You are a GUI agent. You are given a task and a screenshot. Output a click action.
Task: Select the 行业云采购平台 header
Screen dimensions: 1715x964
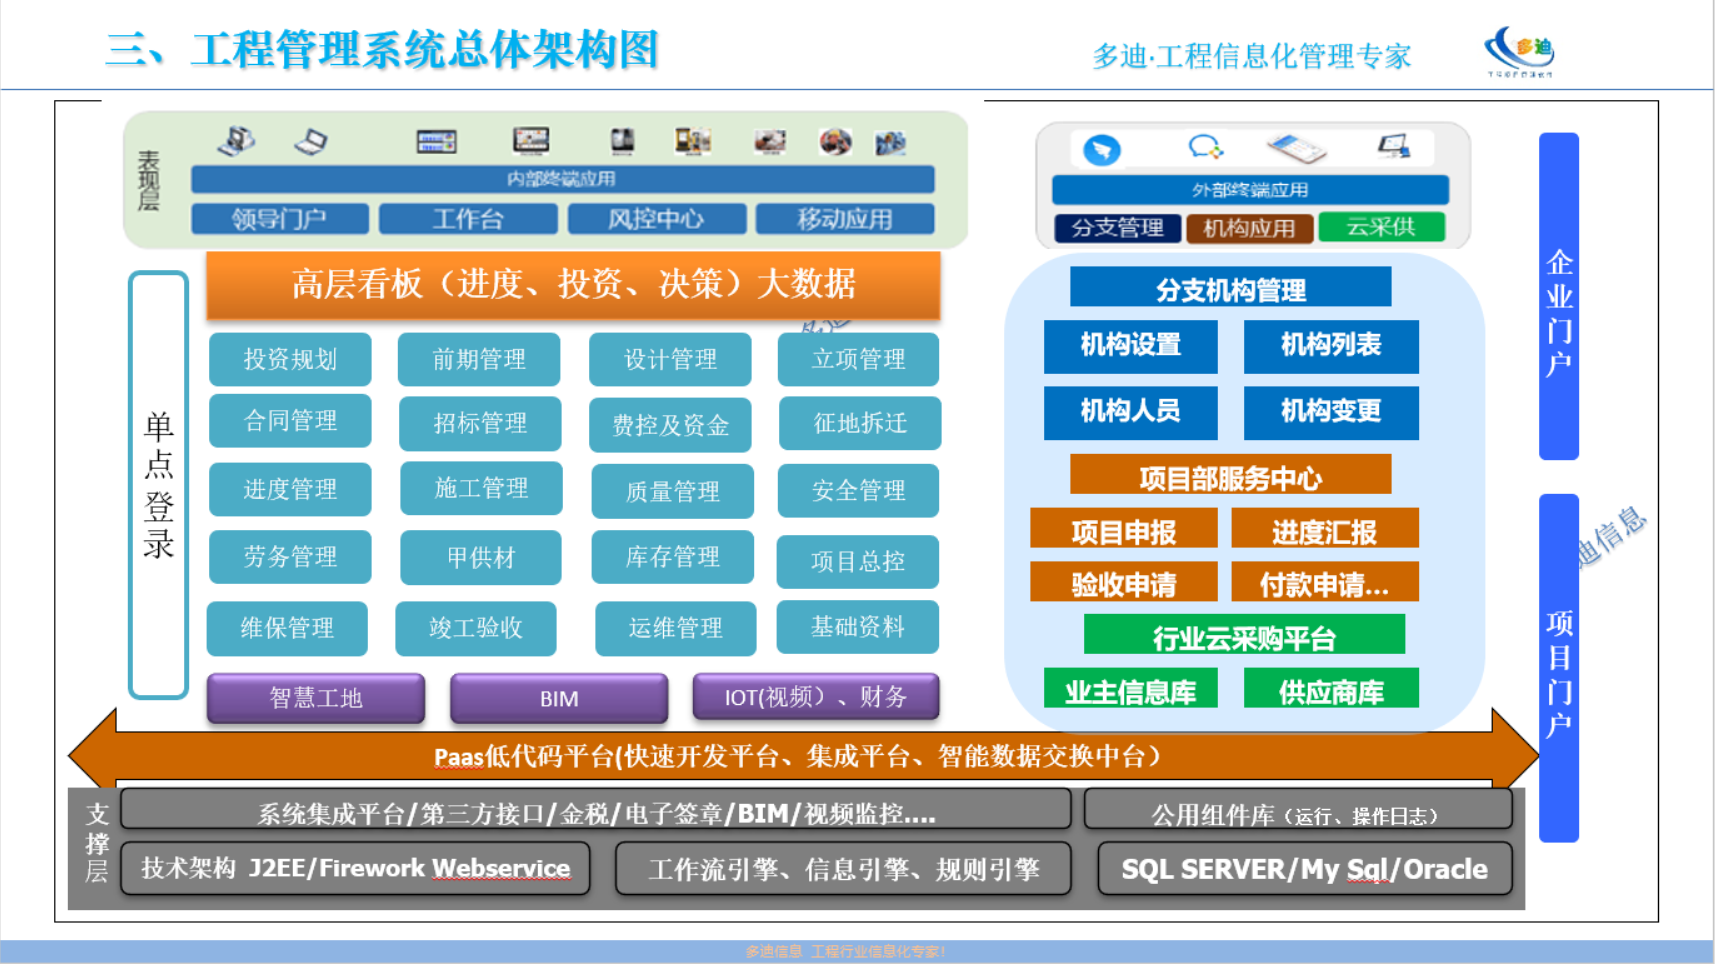(1245, 634)
